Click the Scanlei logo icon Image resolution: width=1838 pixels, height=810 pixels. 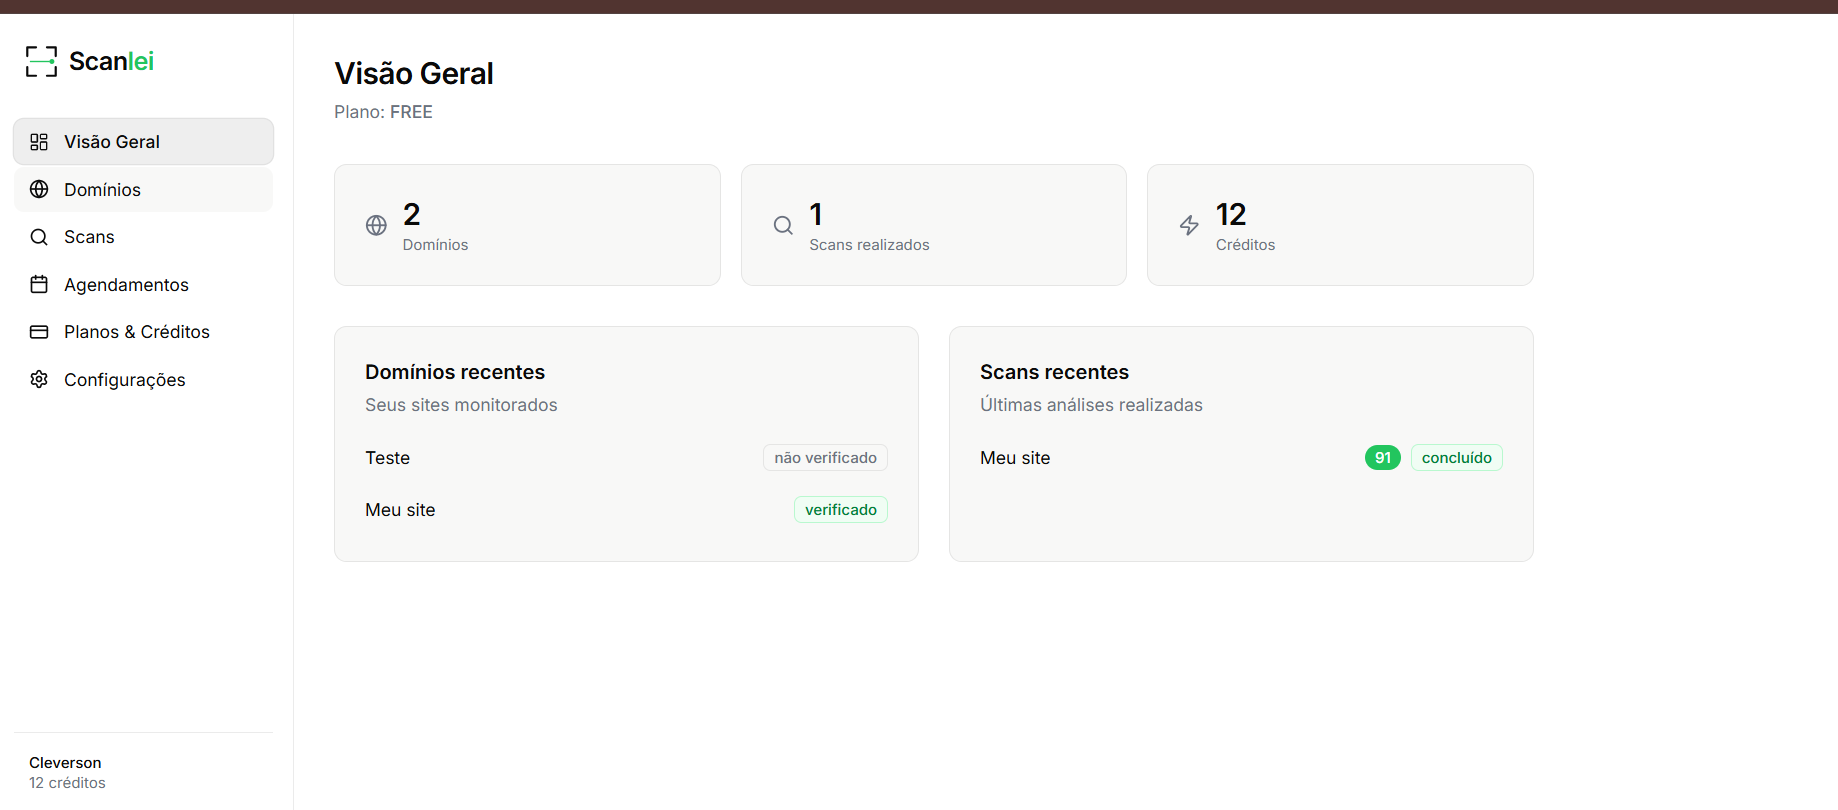click(x=41, y=61)
